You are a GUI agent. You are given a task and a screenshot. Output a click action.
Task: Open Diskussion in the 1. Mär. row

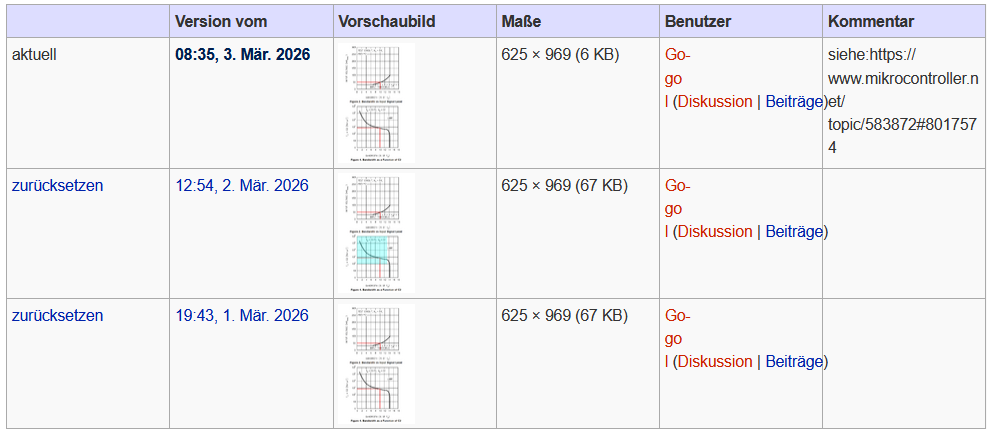pos(715,361)
